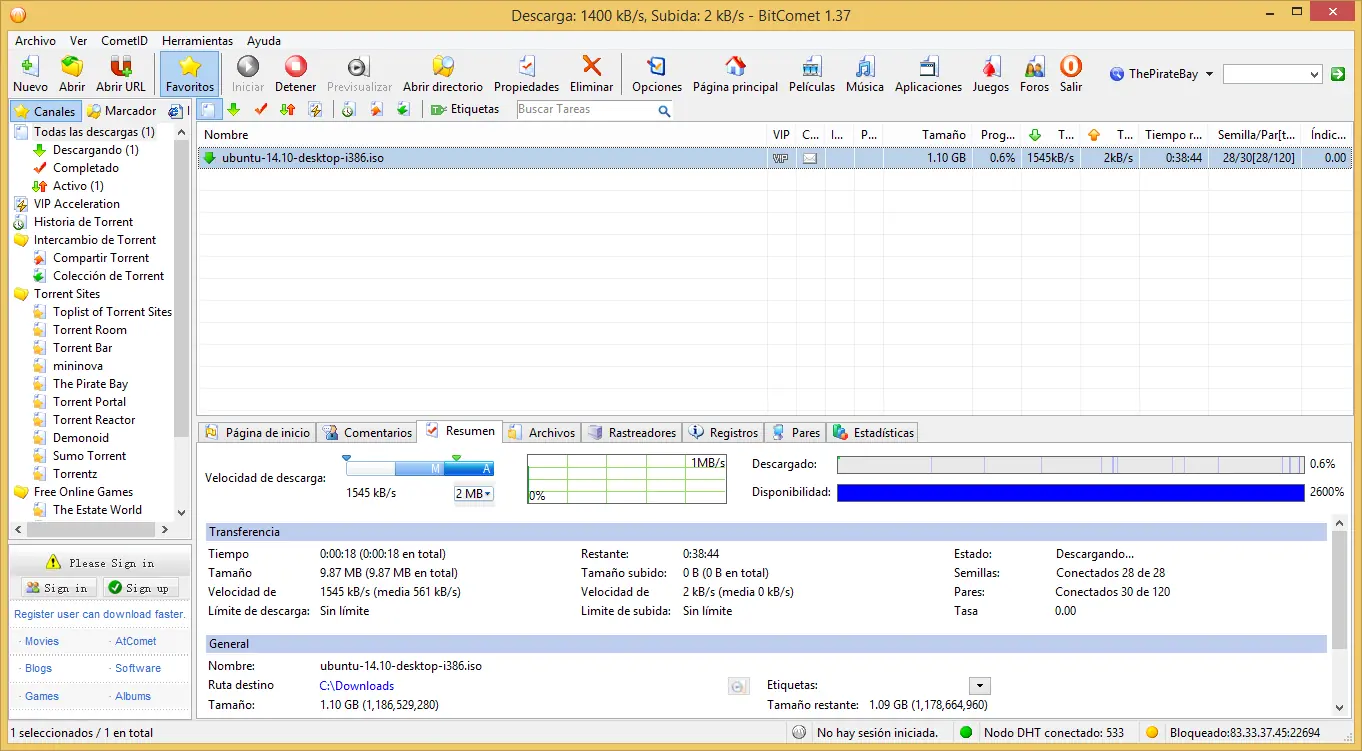Select The Pirate Bay in the sidebar tree
Image resolution: width=1362 pixels, height=751 pixels.
tap(90, 384)
